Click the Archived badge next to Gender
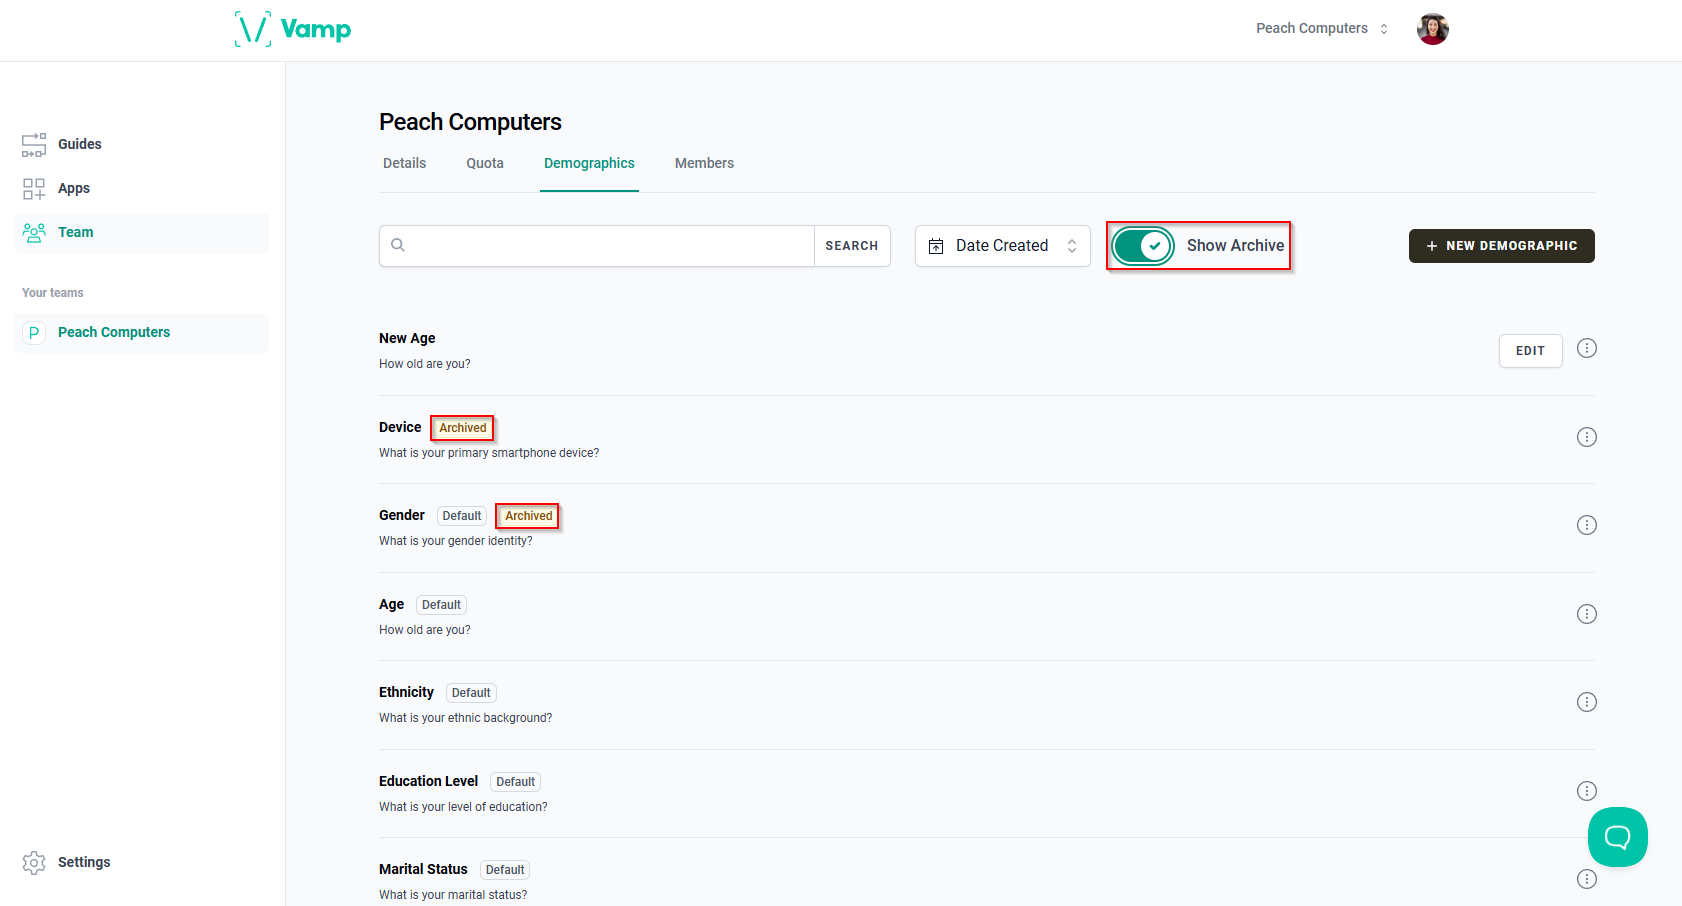Viewport: 1682px width, 906px height. (528, 516)
